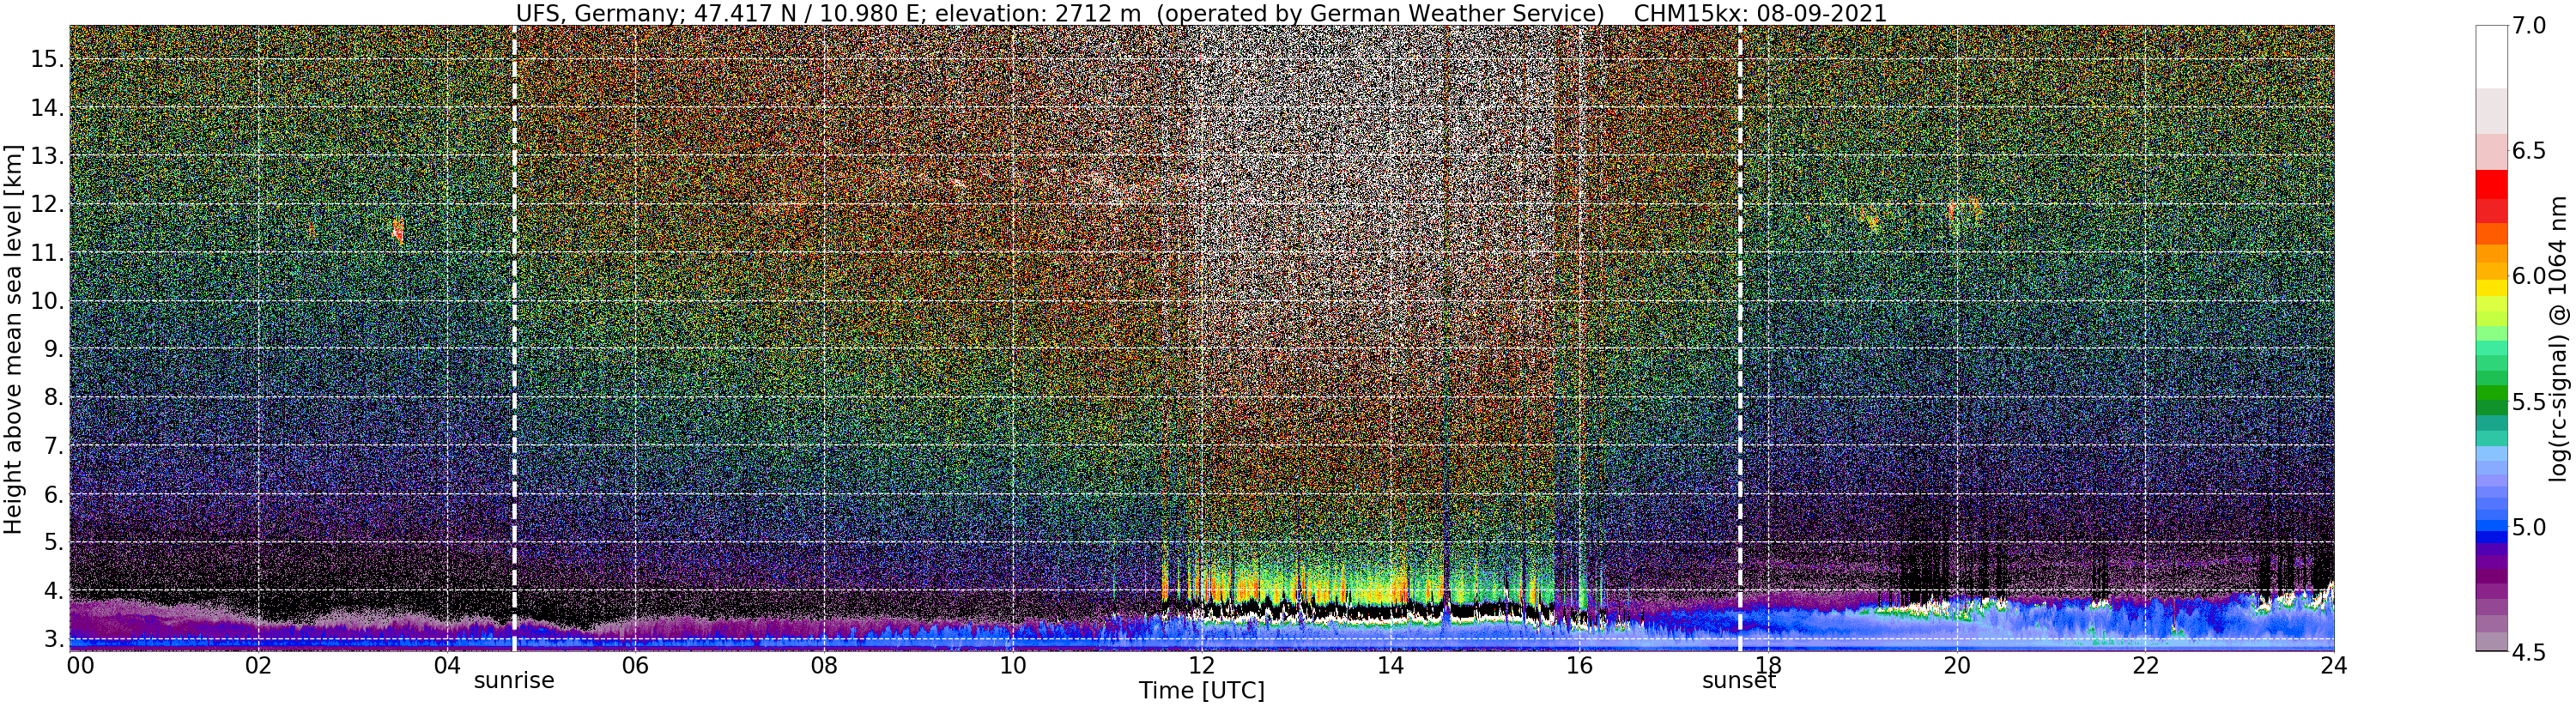Click the 15. tick on height axis
The image size is (2576, 707).
coord(47,59)
